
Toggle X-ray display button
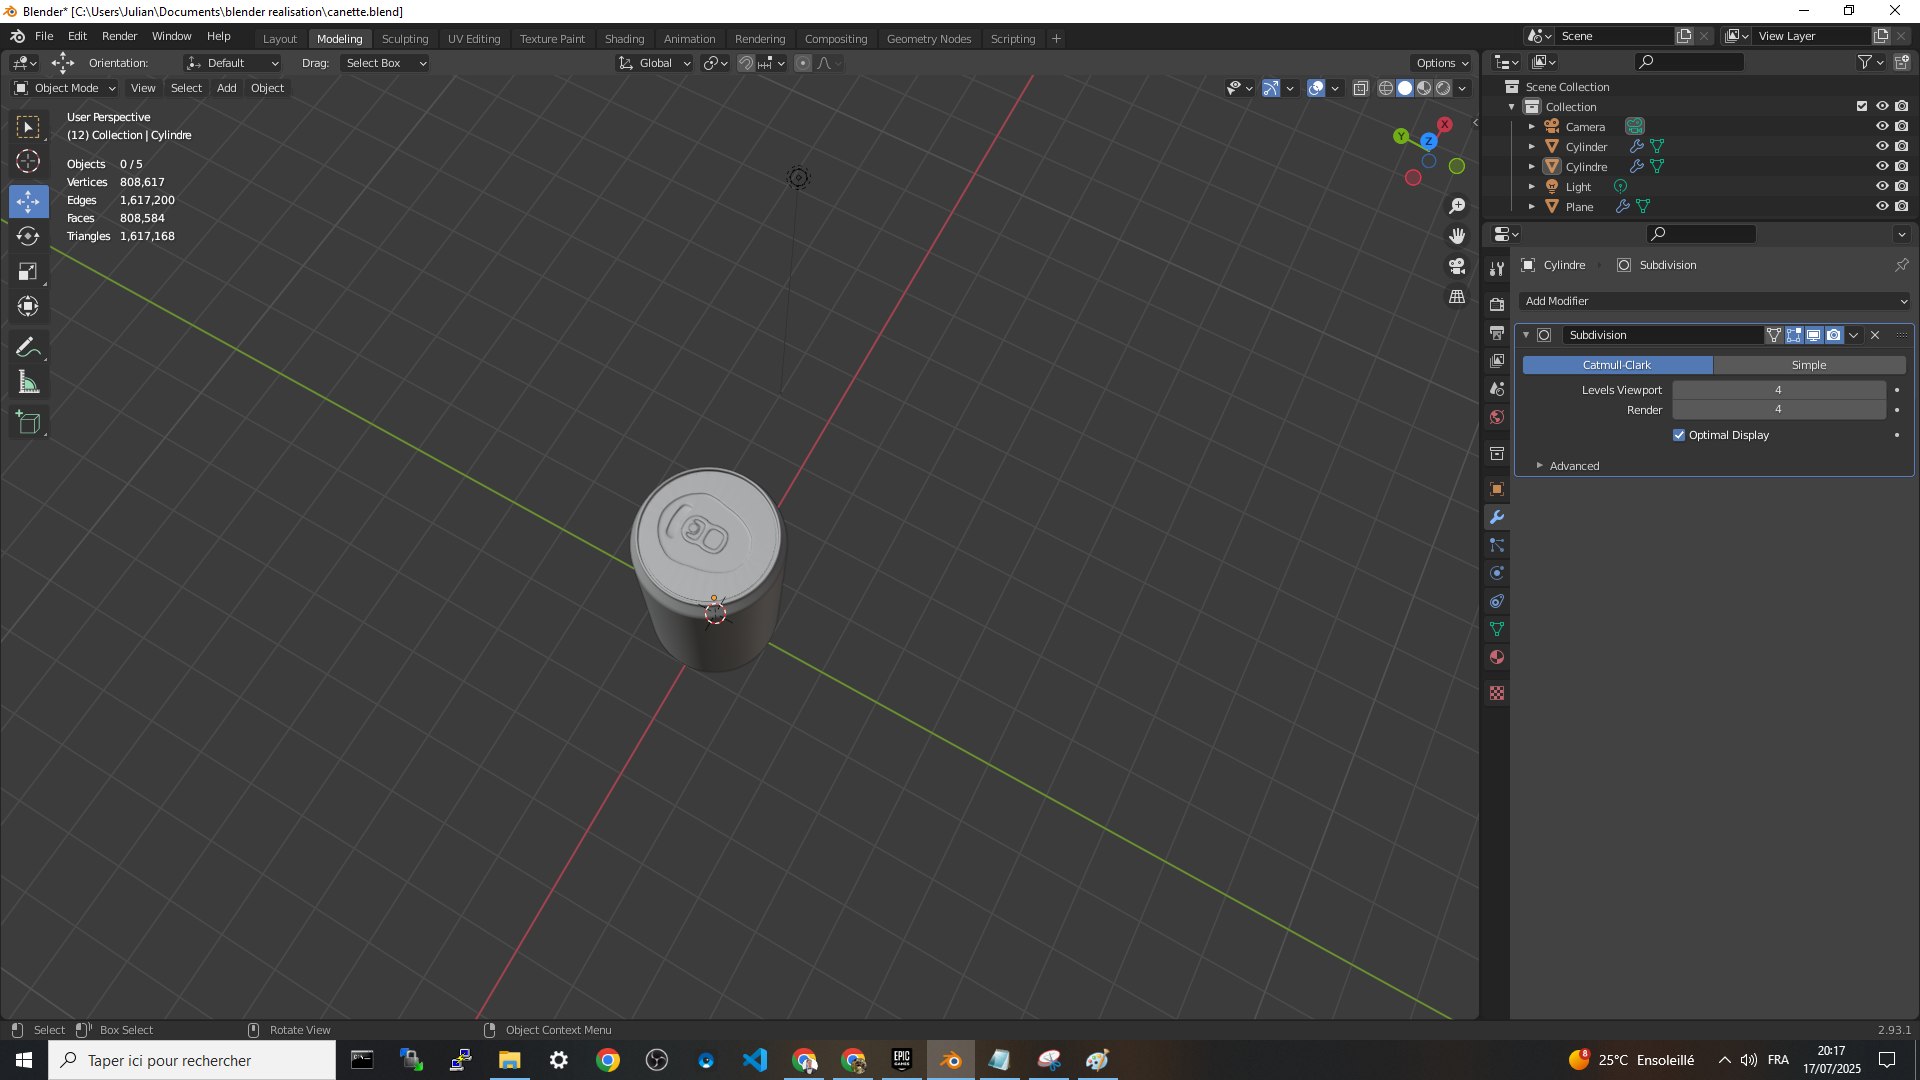coord(1361,88)
